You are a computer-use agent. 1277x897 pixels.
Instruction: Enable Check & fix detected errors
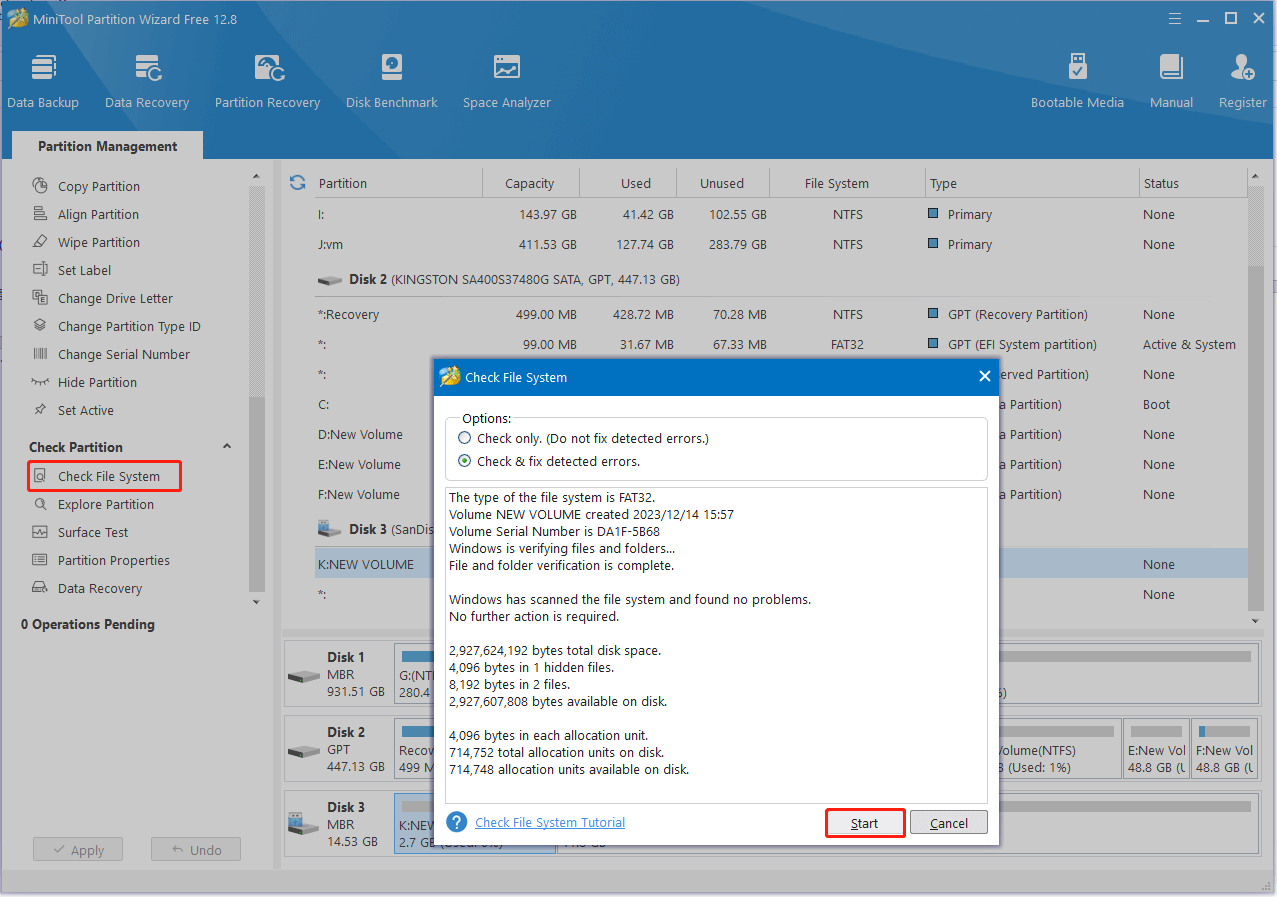(463, 460)
